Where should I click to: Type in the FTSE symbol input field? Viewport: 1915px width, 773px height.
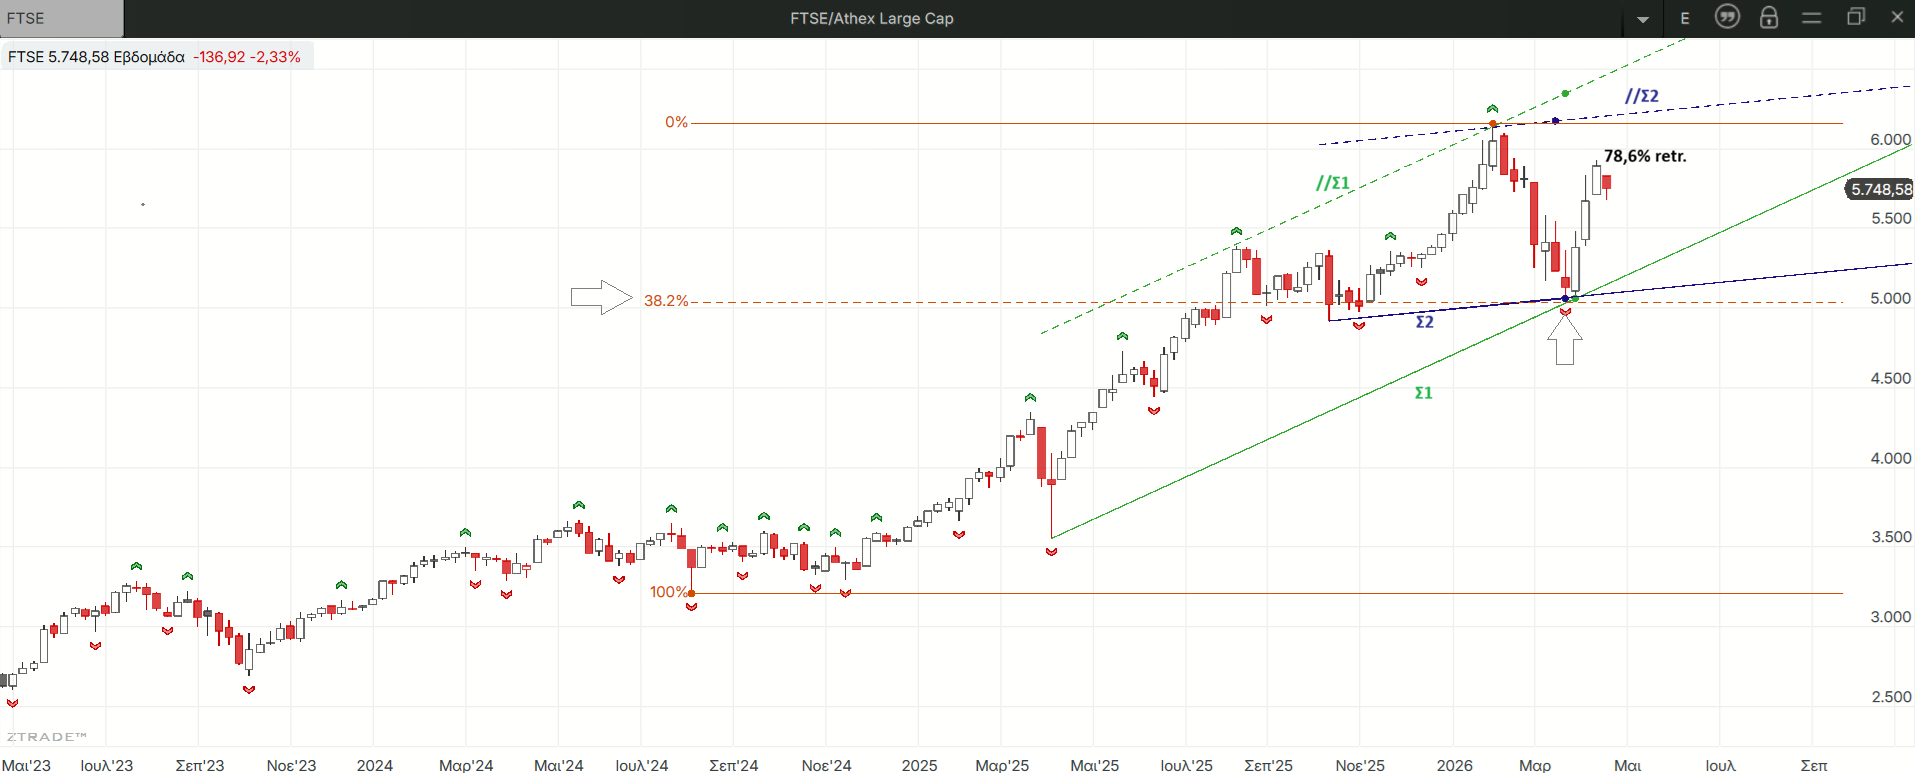pos(62,18)
